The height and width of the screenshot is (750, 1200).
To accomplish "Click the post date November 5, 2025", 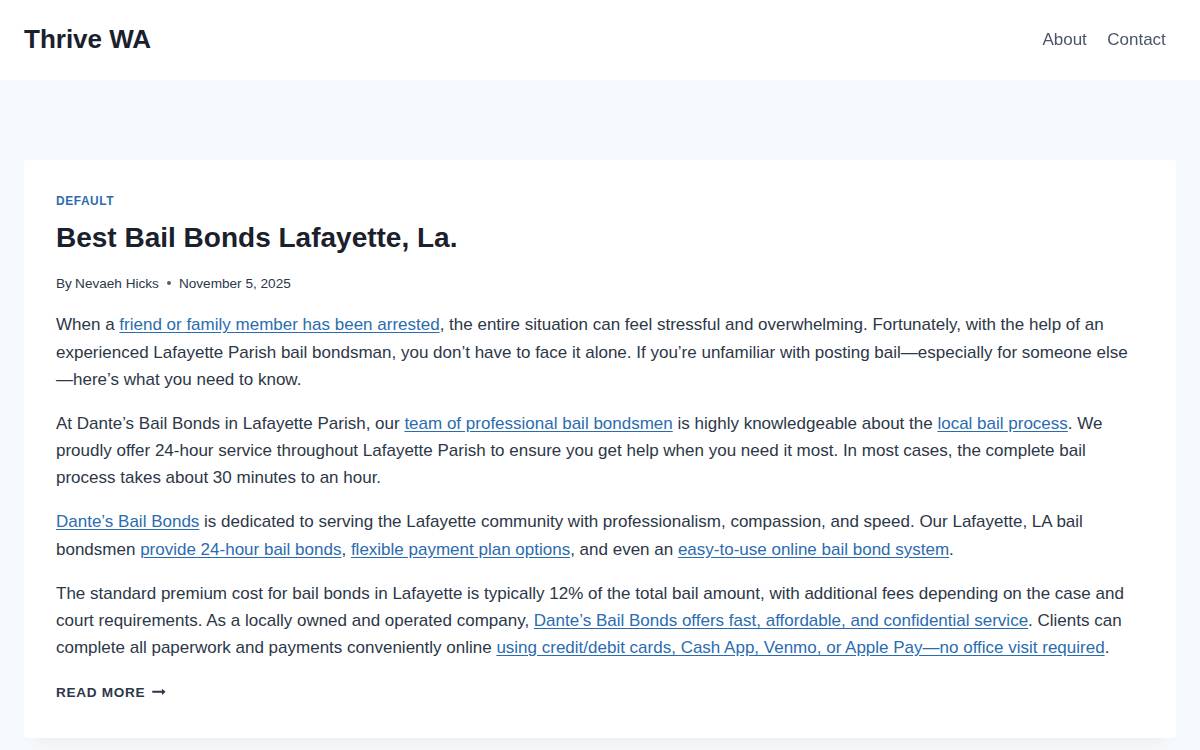I will coord(235,284).
